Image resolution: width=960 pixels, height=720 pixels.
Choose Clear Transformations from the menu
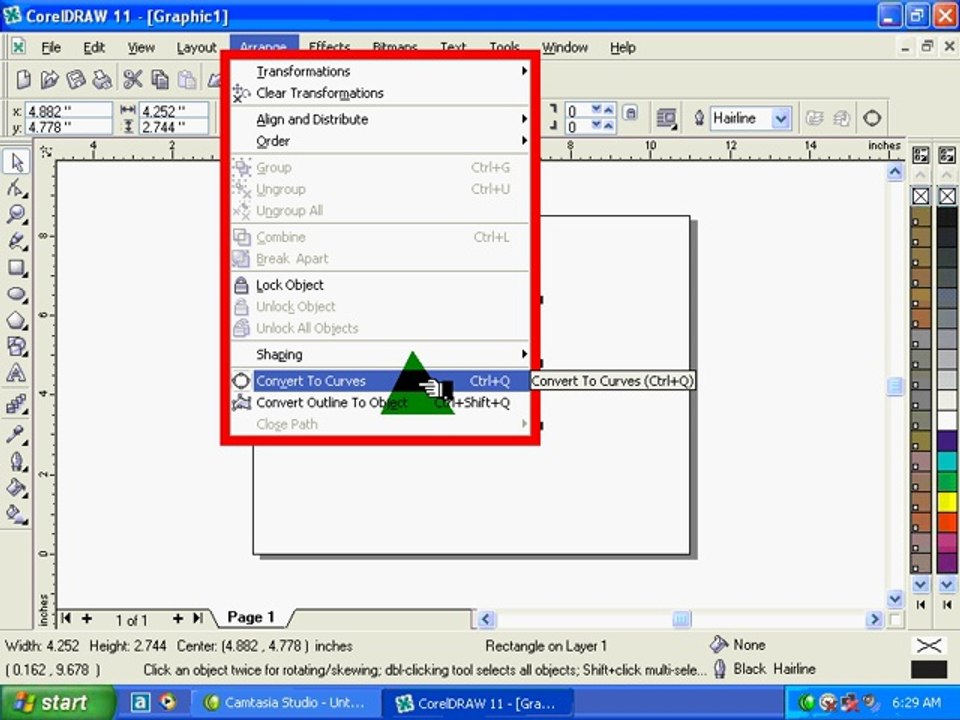point(380,93)
